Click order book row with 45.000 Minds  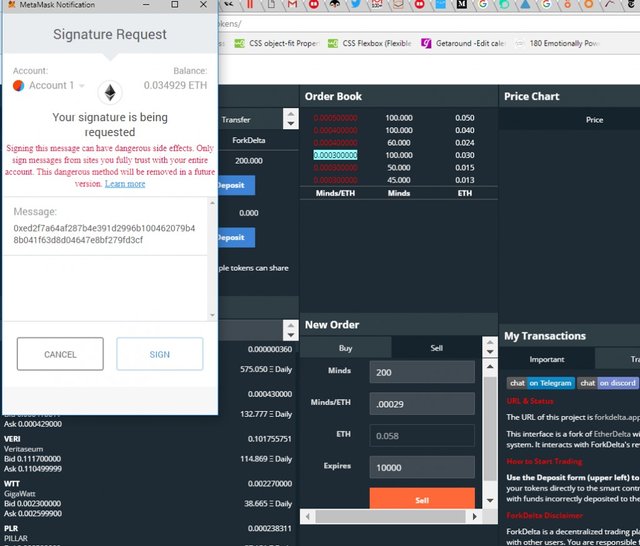[399, 180]
